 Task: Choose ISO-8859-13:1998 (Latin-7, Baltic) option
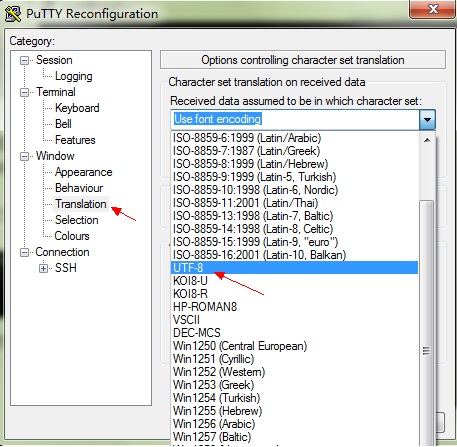click(294, 216)
